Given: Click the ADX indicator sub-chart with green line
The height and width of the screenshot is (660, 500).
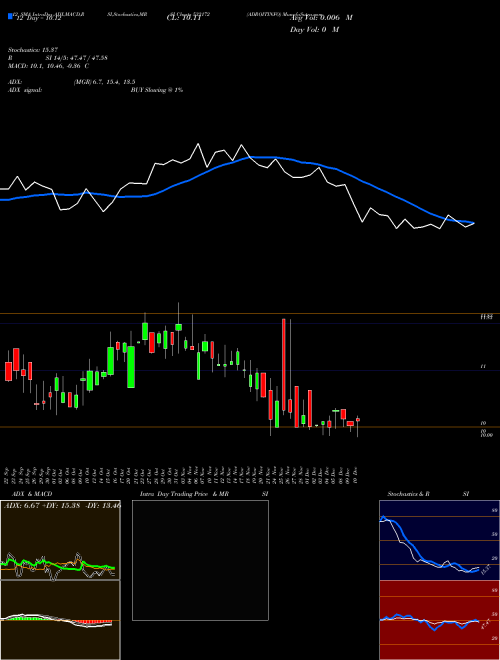Looking at the screenshot, I should pos(60,540).
